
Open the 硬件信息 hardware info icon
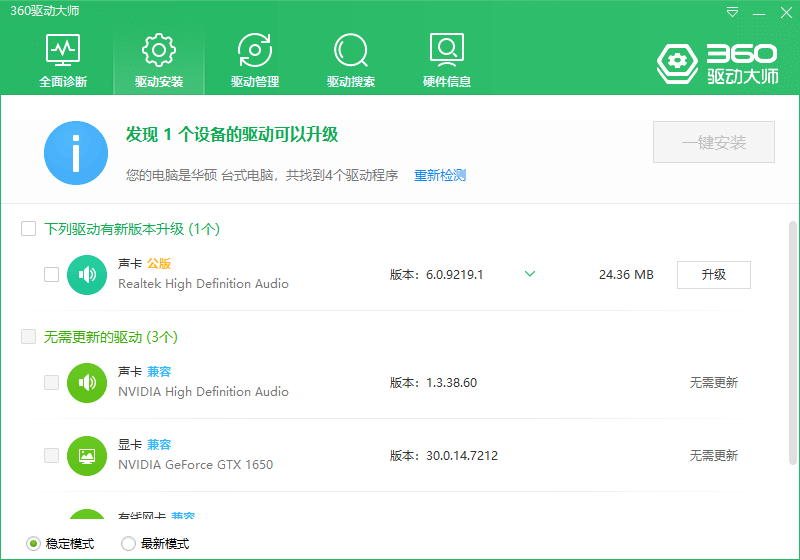point(446,49)
